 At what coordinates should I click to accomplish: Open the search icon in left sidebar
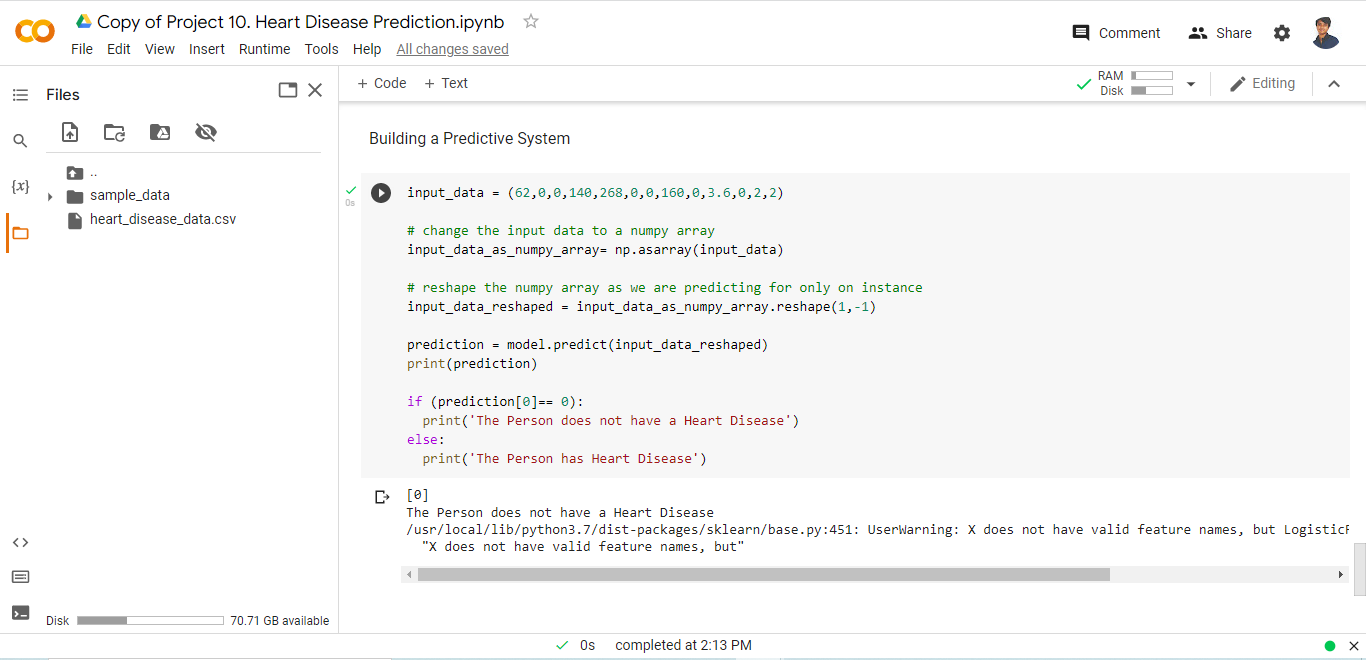[20, 141]
